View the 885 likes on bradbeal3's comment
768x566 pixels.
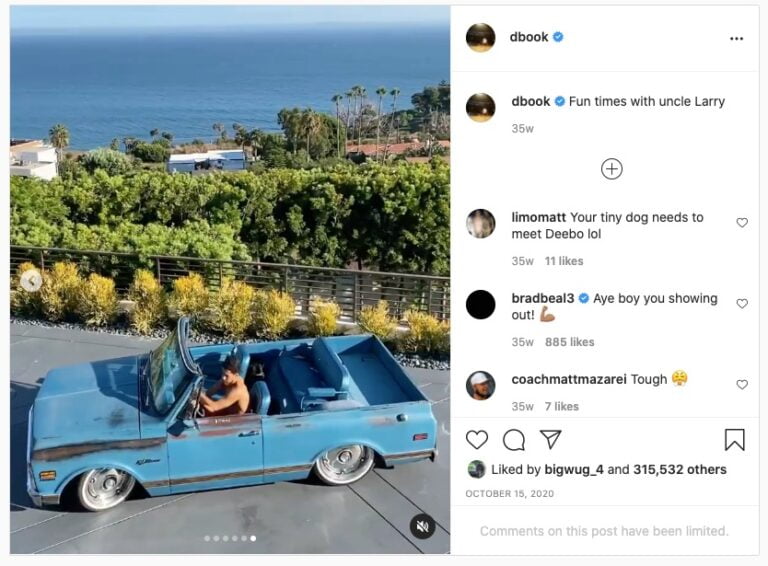click(x=569, y=342)
